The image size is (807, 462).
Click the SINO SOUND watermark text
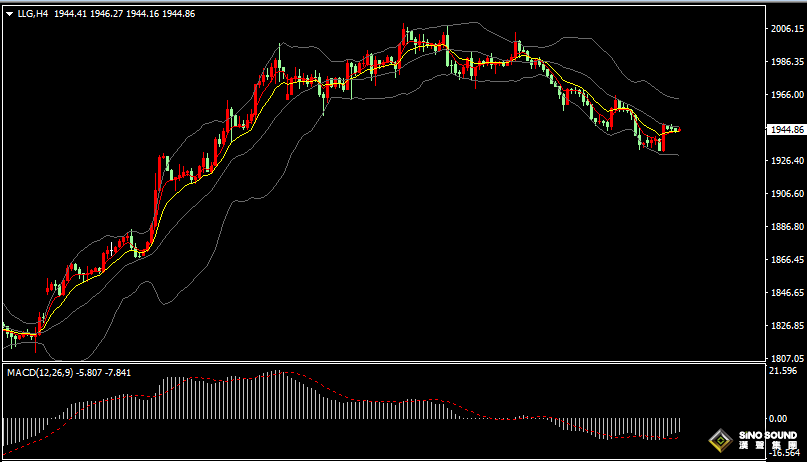[x=766, y=436]
